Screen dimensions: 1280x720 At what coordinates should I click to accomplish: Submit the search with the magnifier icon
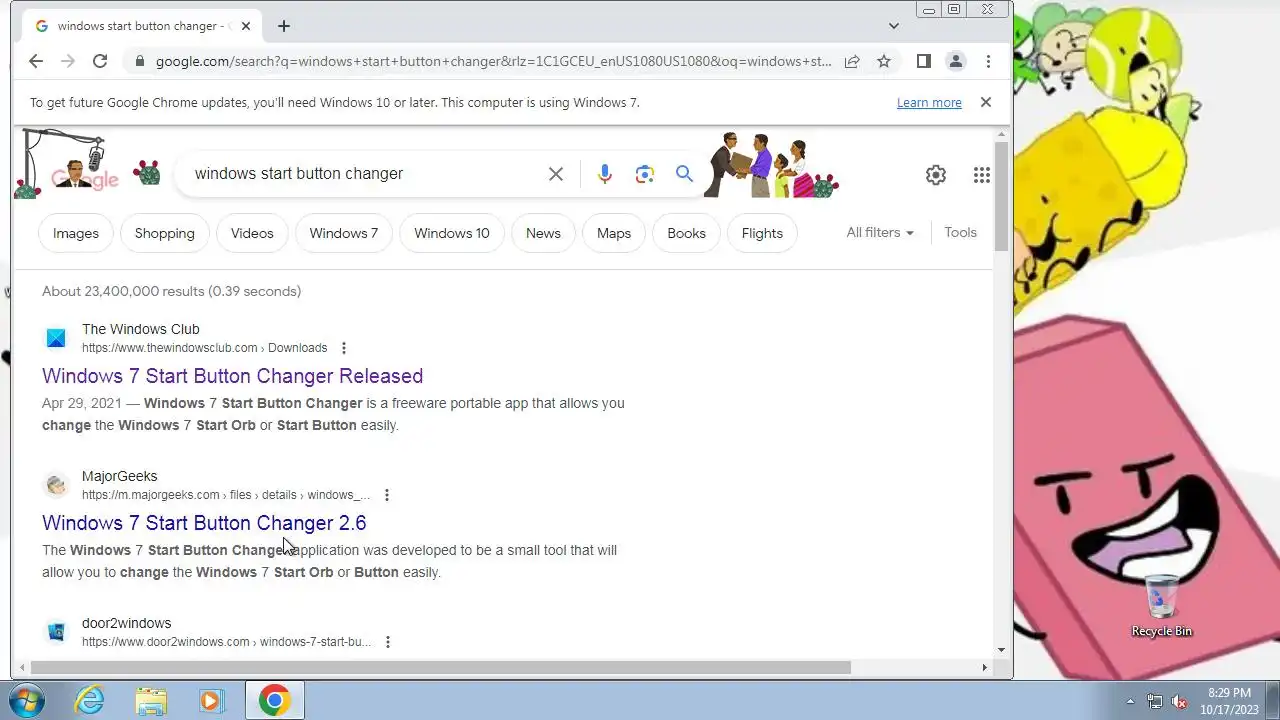coord(684,174)
